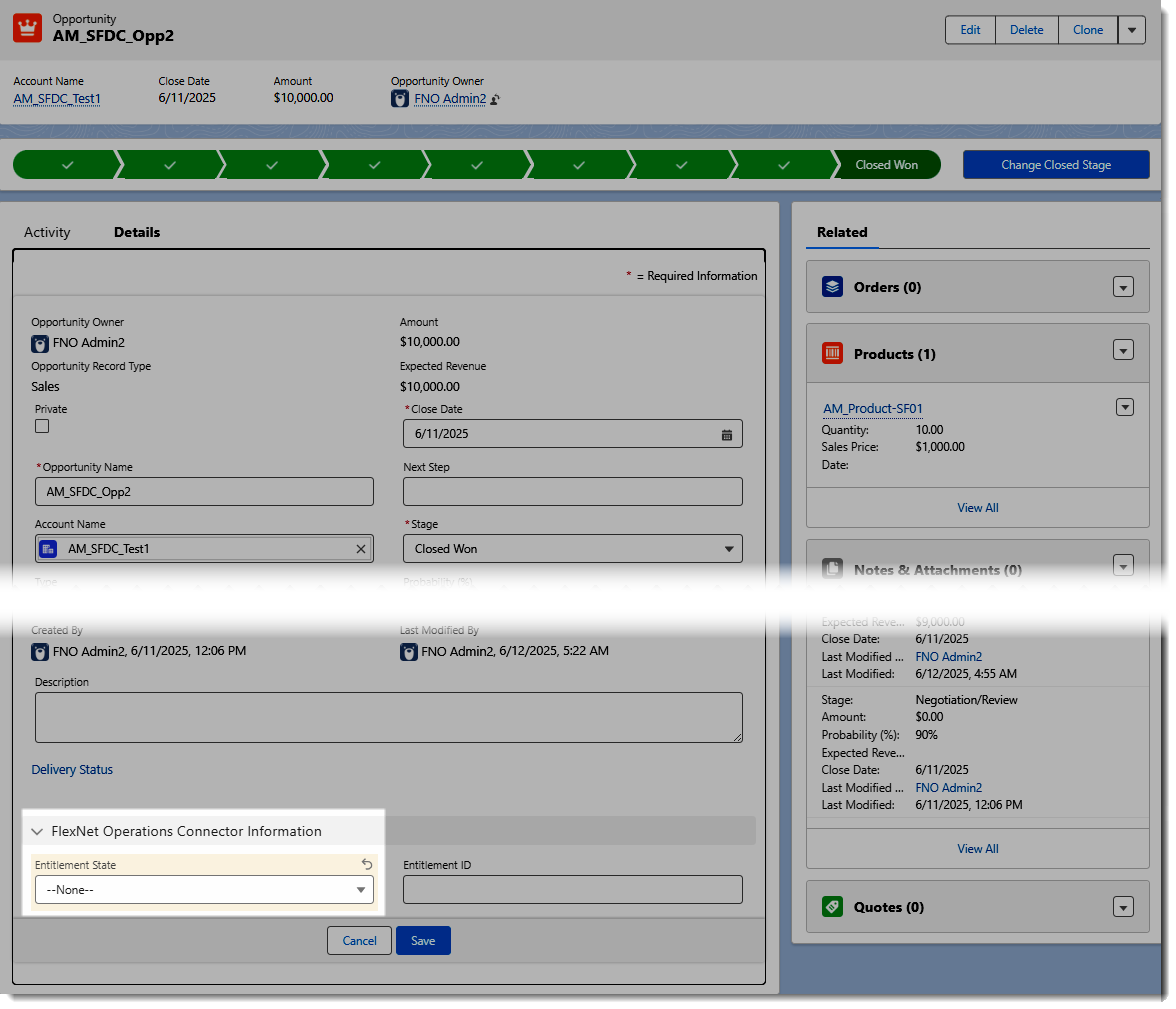Click the Next Step input field

(x=573, y=492)
